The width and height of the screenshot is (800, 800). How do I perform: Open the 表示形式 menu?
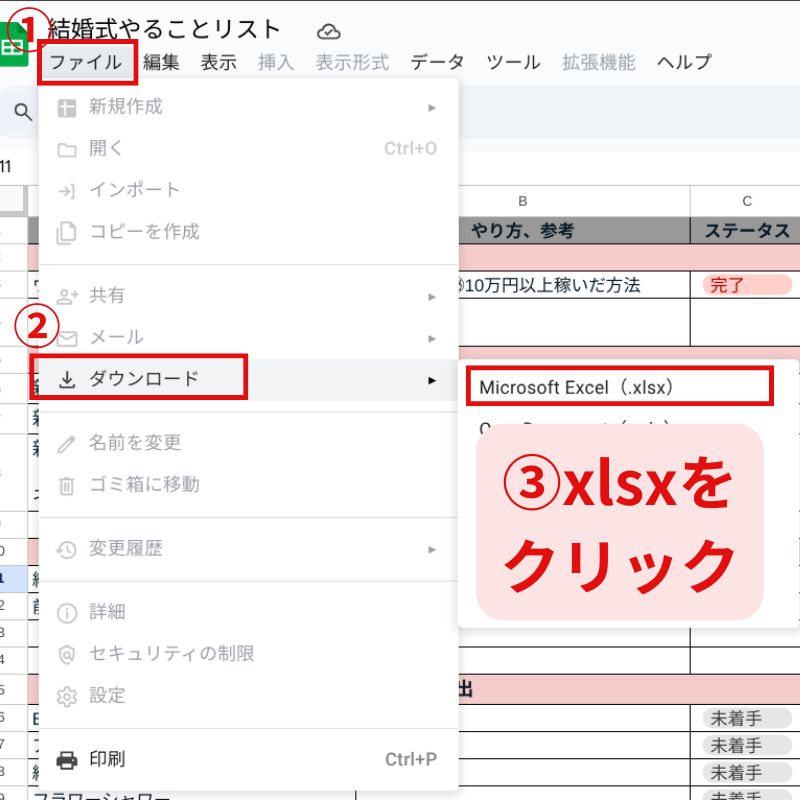[x=352, y=62]
